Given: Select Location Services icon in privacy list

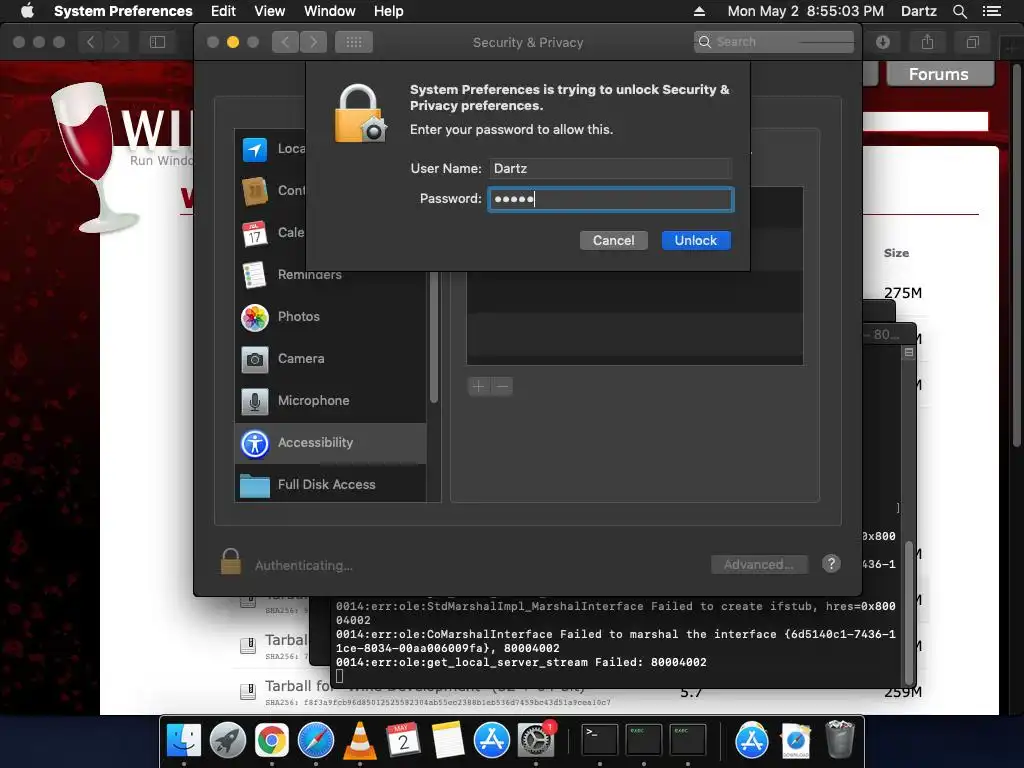Looking at the screenshot, I should tap(255, 150).
